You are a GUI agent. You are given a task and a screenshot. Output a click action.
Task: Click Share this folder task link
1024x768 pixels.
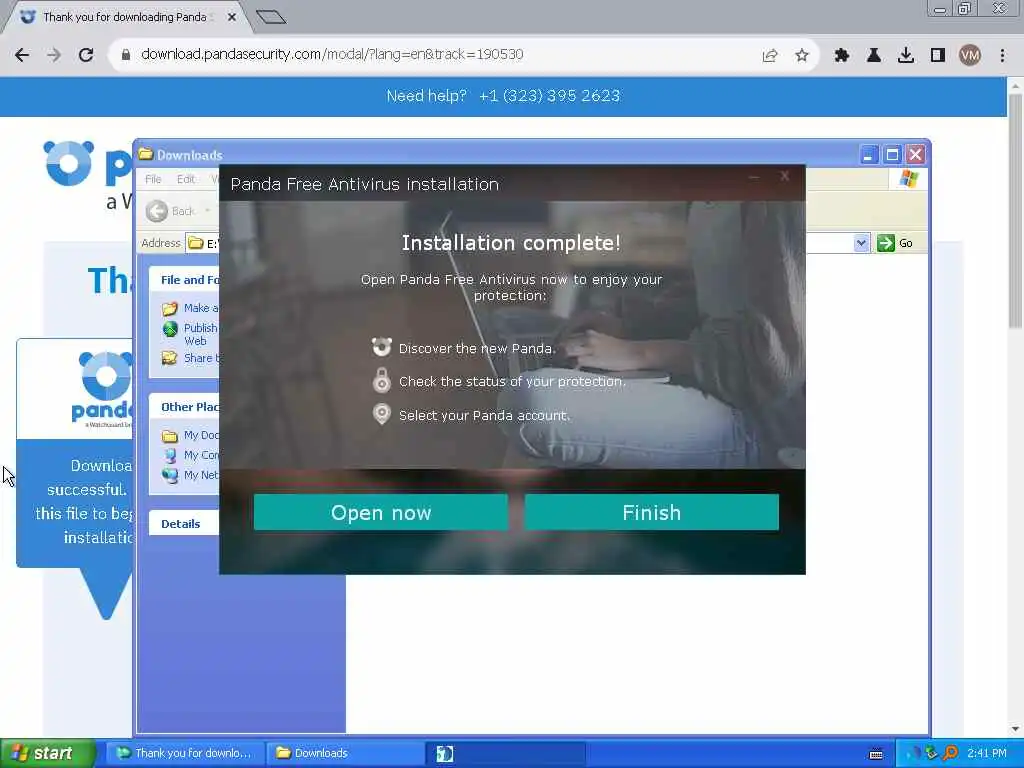tap(202, 358)
